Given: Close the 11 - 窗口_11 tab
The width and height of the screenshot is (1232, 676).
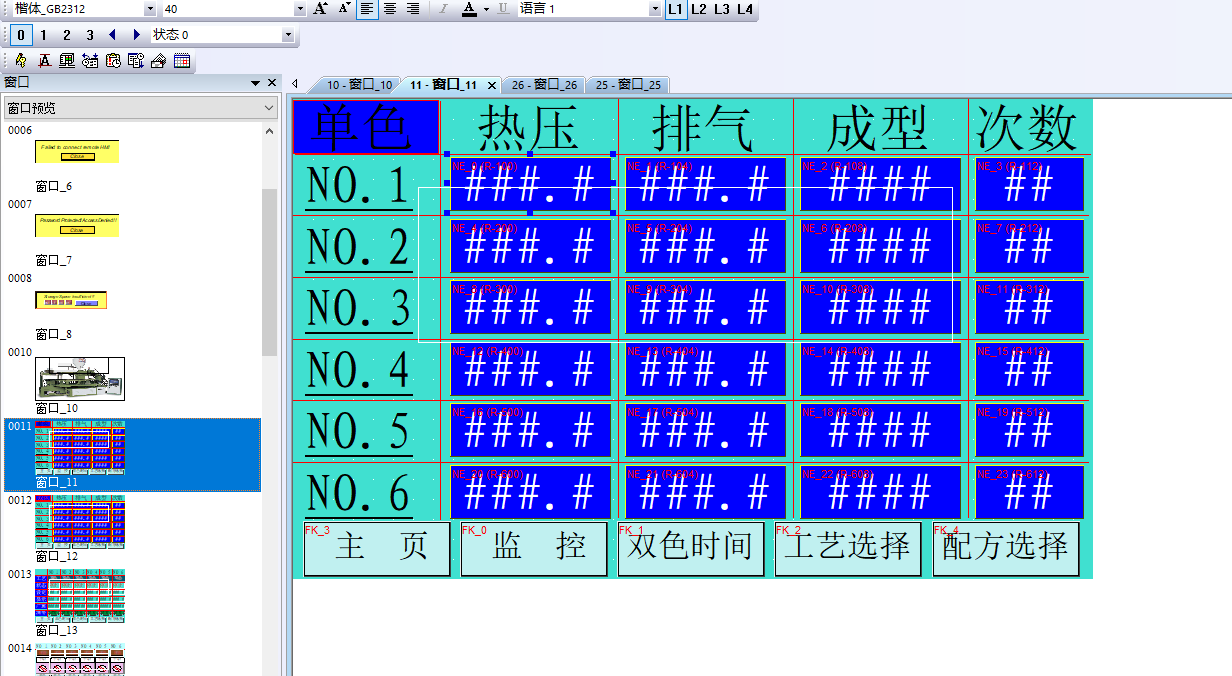Looking at the screenshot, I should point(492,85).
